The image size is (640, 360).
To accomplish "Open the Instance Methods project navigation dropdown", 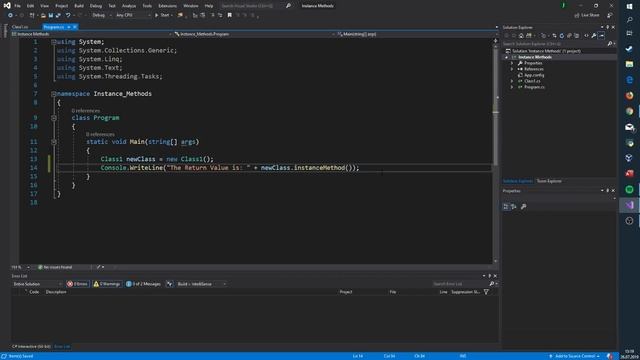I will point(92,34).
